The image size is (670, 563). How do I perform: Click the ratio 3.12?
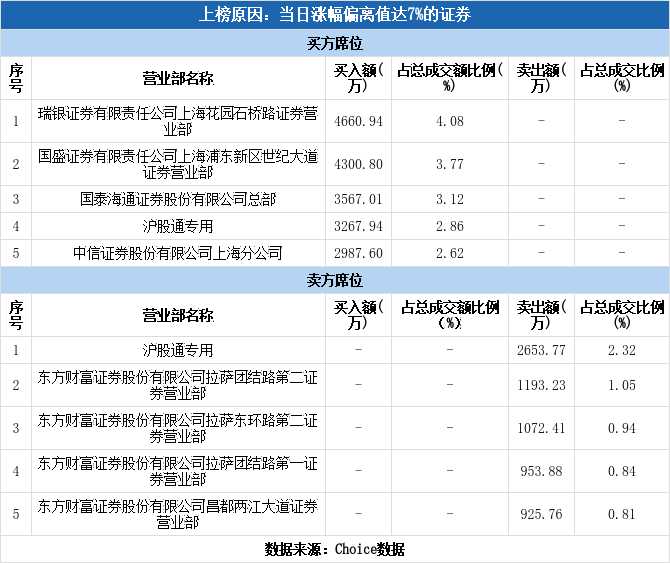click(x=450, y=199)
